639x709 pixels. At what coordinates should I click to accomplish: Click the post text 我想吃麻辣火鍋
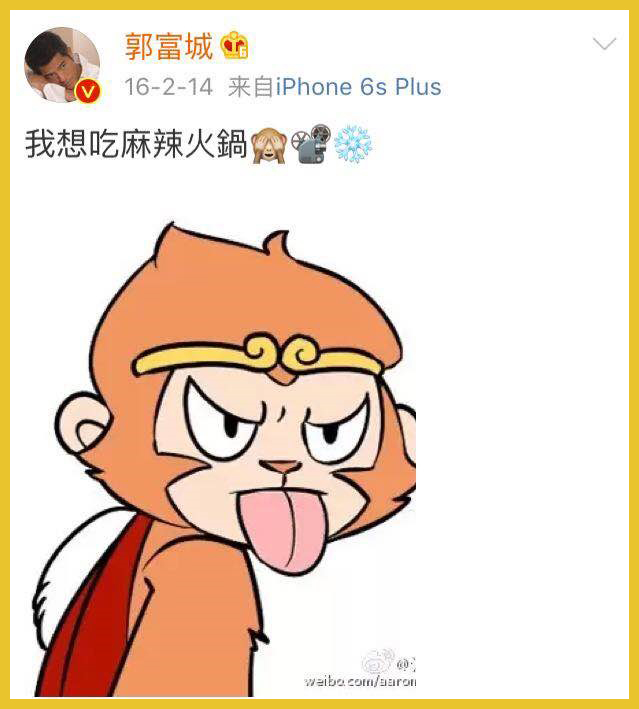pyautogui.click(x=136, y=144)
